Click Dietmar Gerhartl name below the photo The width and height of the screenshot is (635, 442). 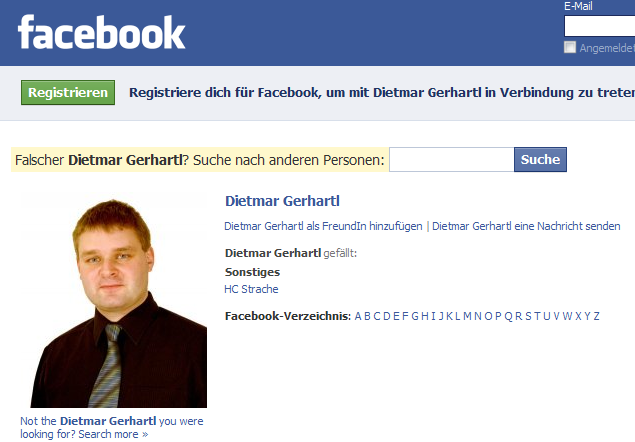pyautogui.click(x=108, y=421)
